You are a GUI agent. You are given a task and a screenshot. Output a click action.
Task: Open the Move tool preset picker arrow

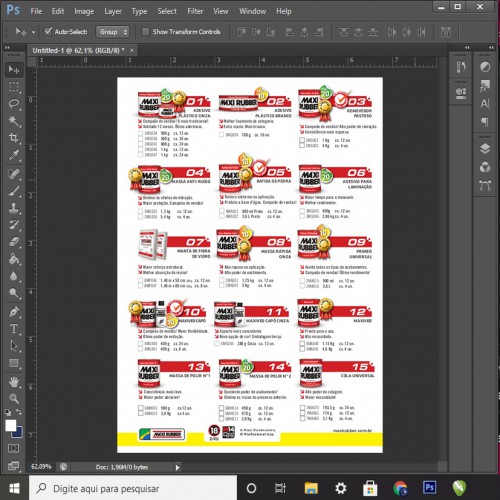33,32
